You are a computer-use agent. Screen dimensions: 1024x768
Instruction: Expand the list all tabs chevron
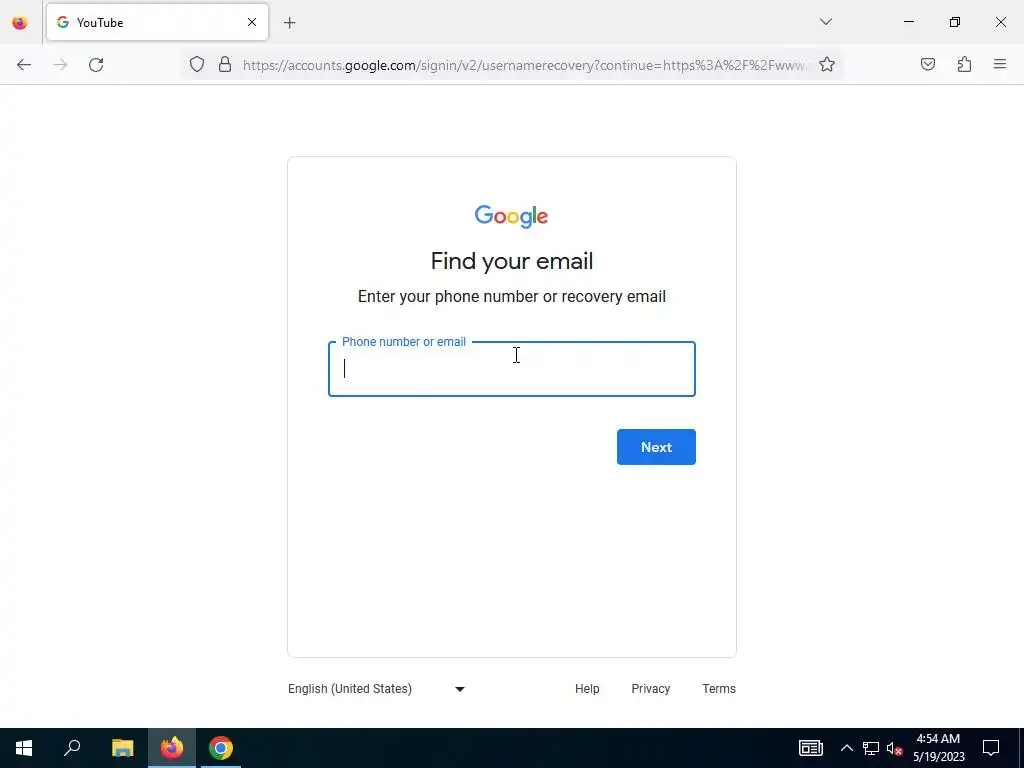point(825,22)
